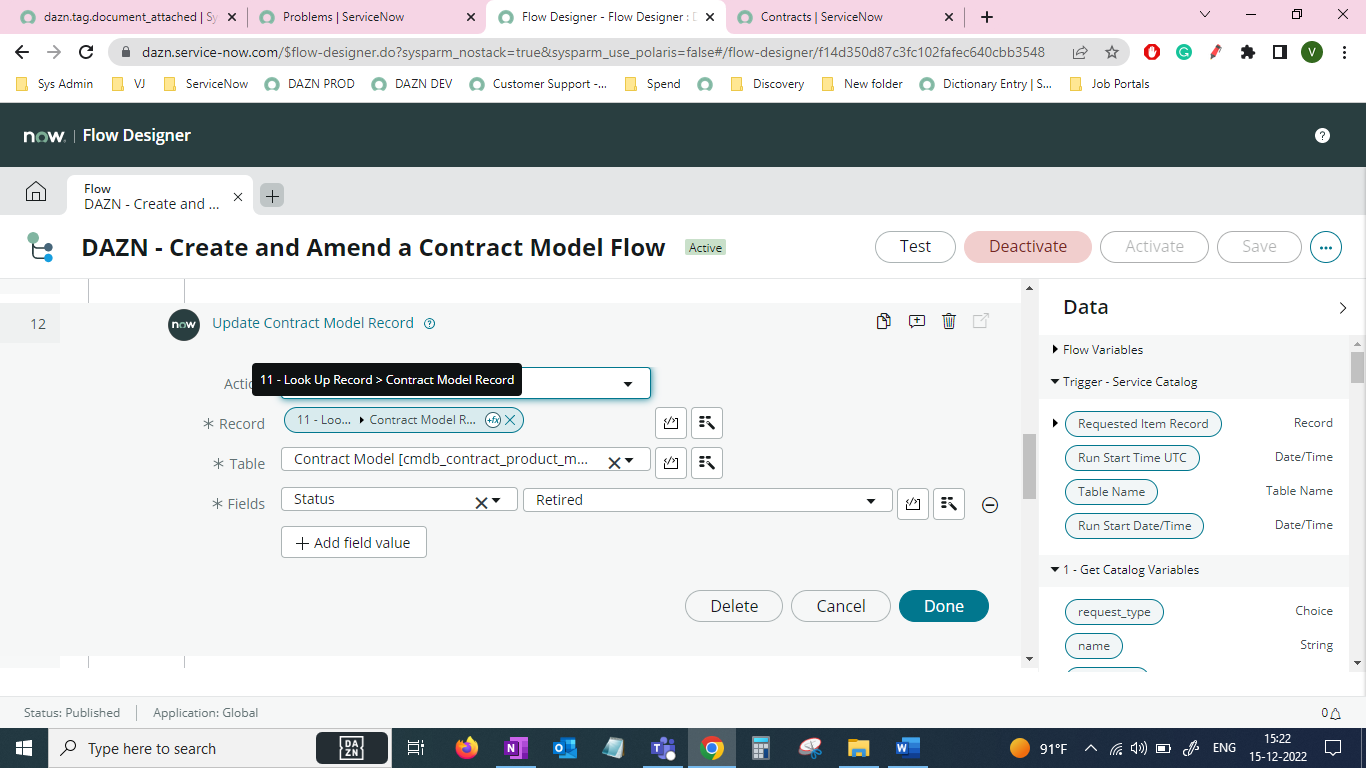Open the Flow Designer help icon

(1322, 135)
